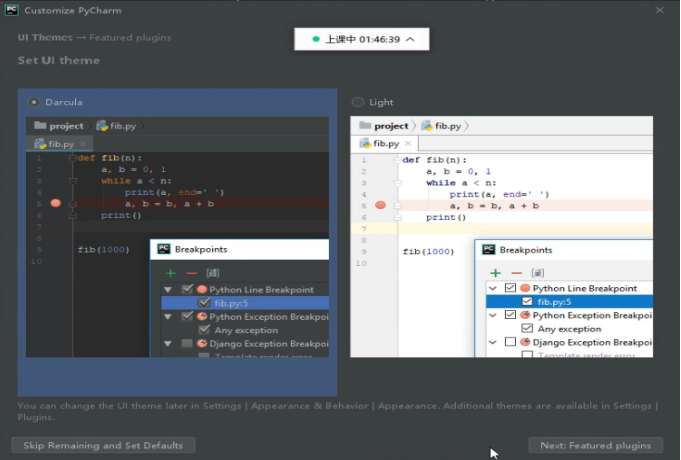Click Skip Remaining and Set Defaults

point(103,445)
